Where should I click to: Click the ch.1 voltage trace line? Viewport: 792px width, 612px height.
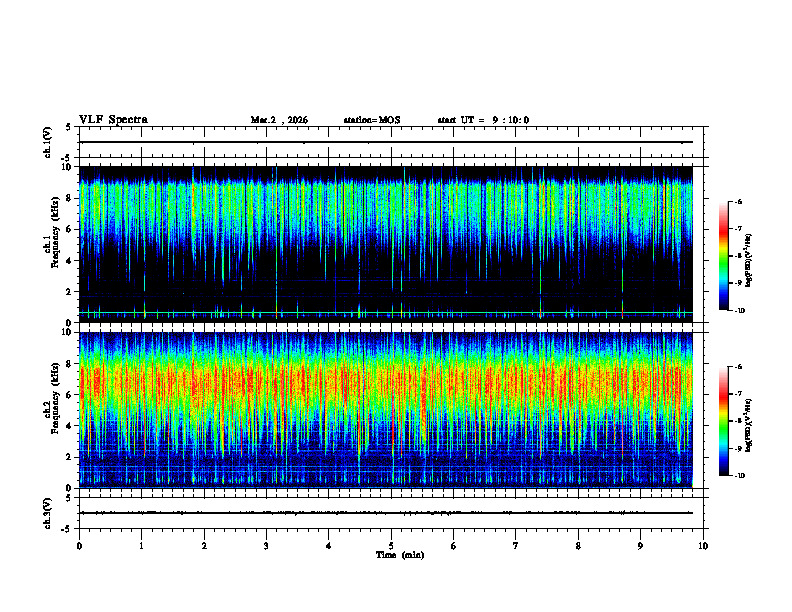tap(386, 142)
